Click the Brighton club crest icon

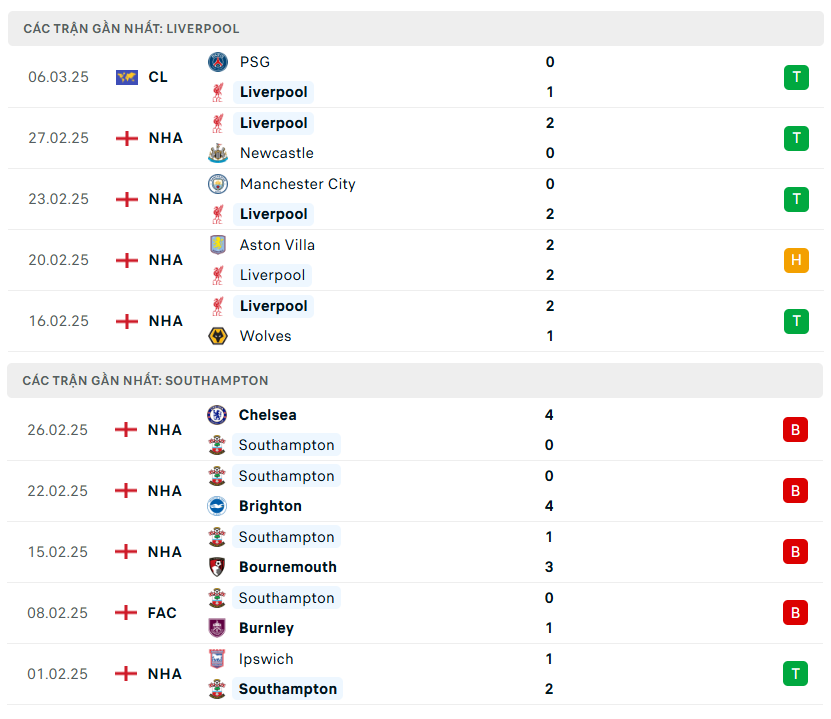[x=217, y=506]
